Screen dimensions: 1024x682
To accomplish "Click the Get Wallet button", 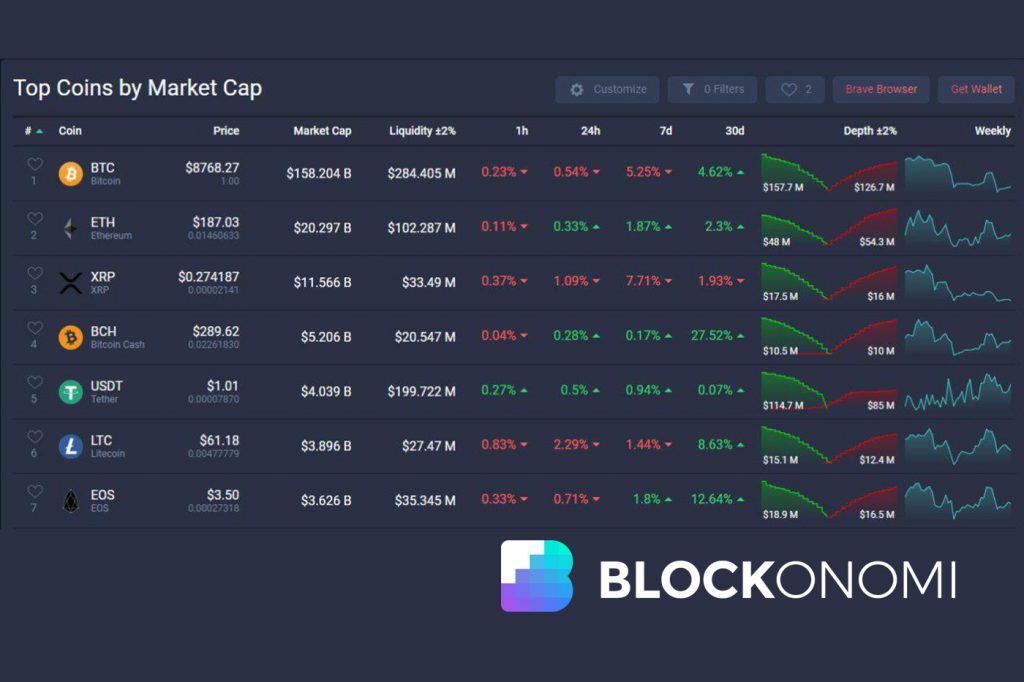I will (x=976, y=90).
